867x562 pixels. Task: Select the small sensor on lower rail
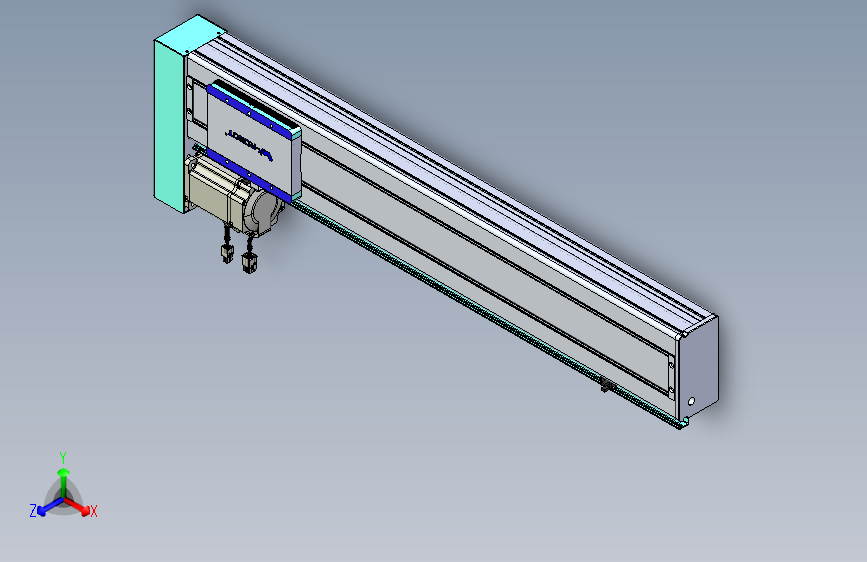[608, 385]
